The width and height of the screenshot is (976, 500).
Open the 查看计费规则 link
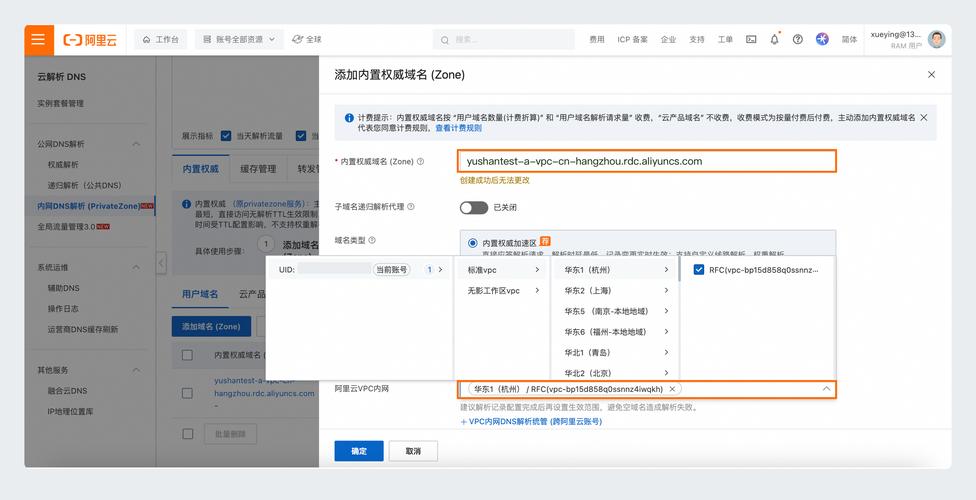pos(458,128)
